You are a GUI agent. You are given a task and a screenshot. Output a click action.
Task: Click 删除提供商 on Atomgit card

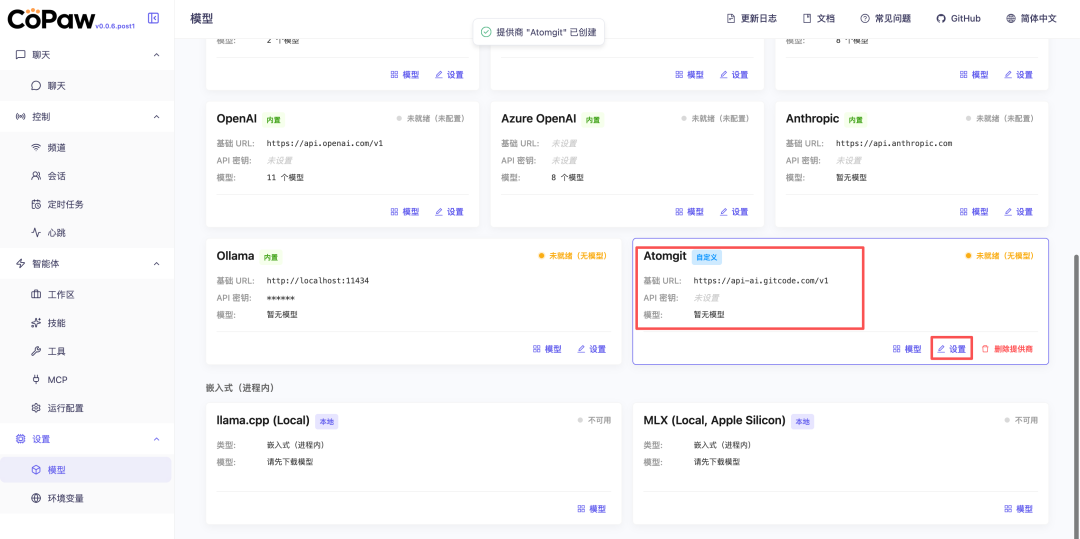point(1007,349)
